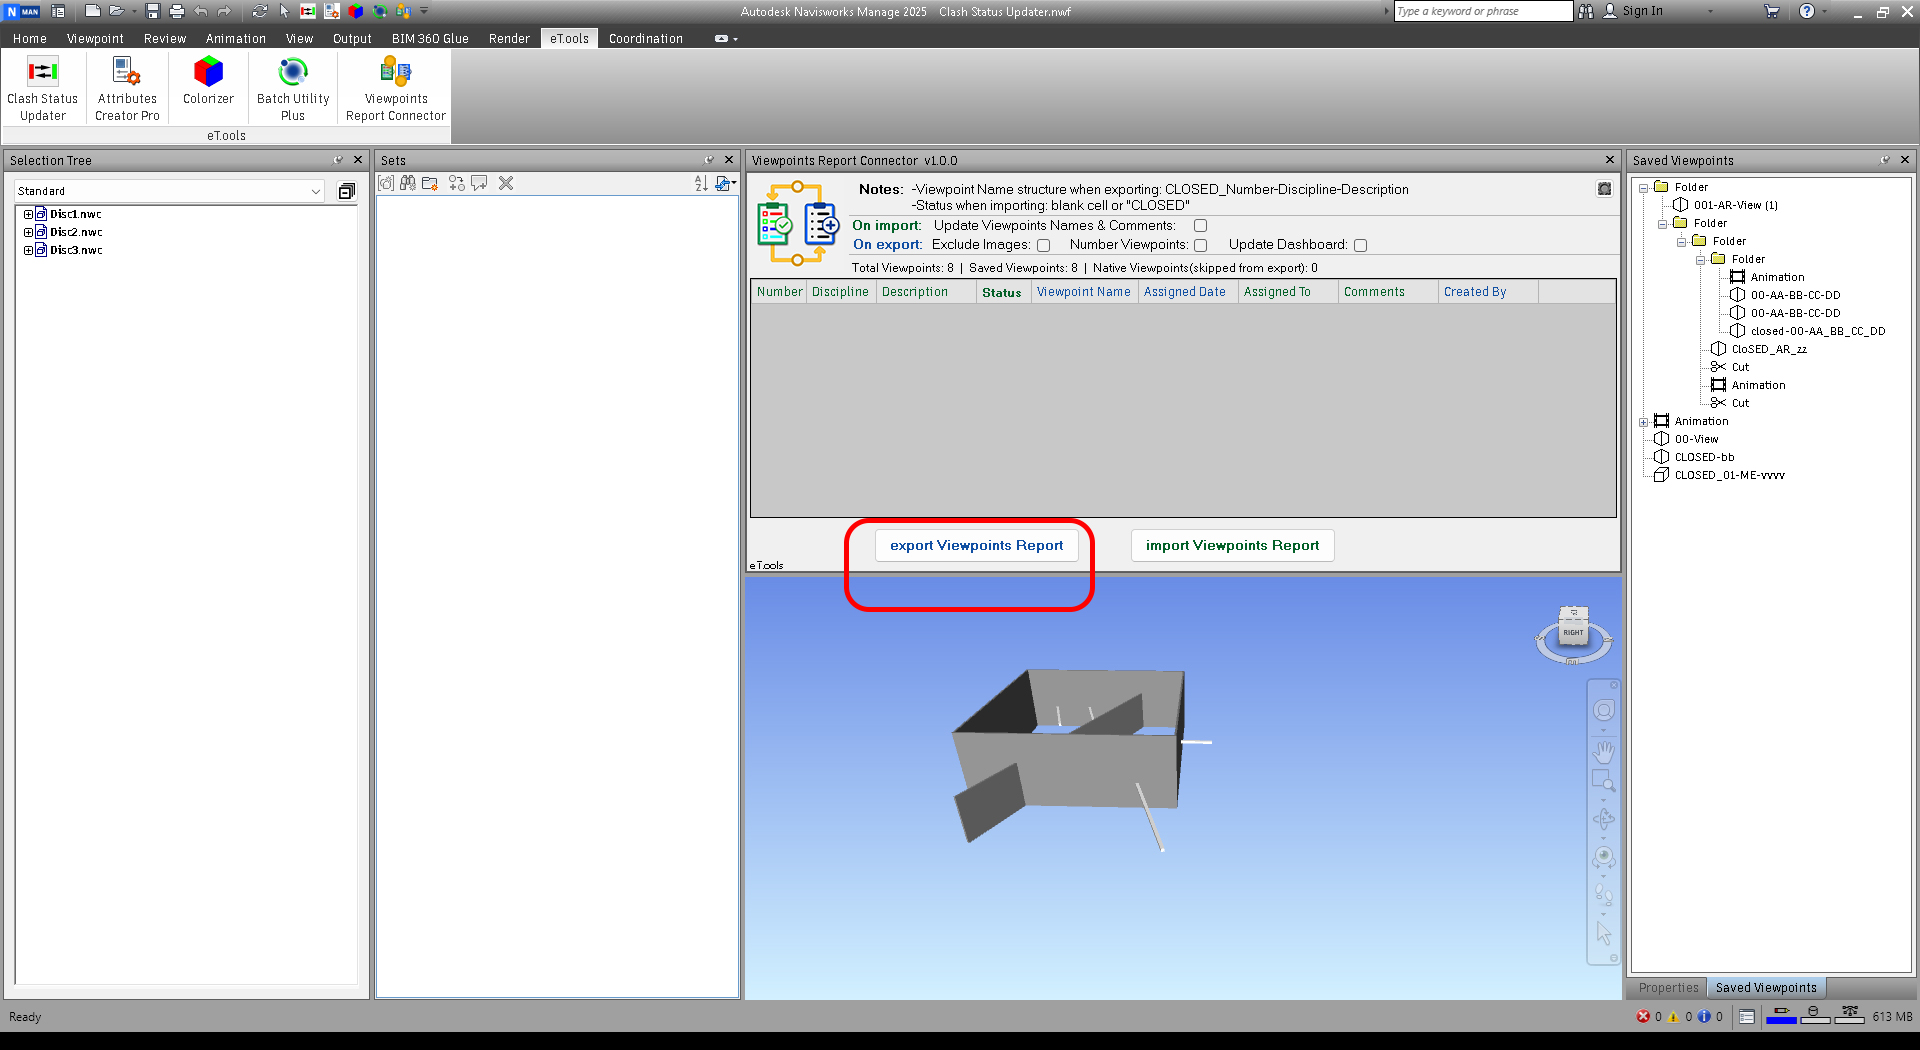Open the Customize Quick Access Toolbar dropdown

(424, 11)
